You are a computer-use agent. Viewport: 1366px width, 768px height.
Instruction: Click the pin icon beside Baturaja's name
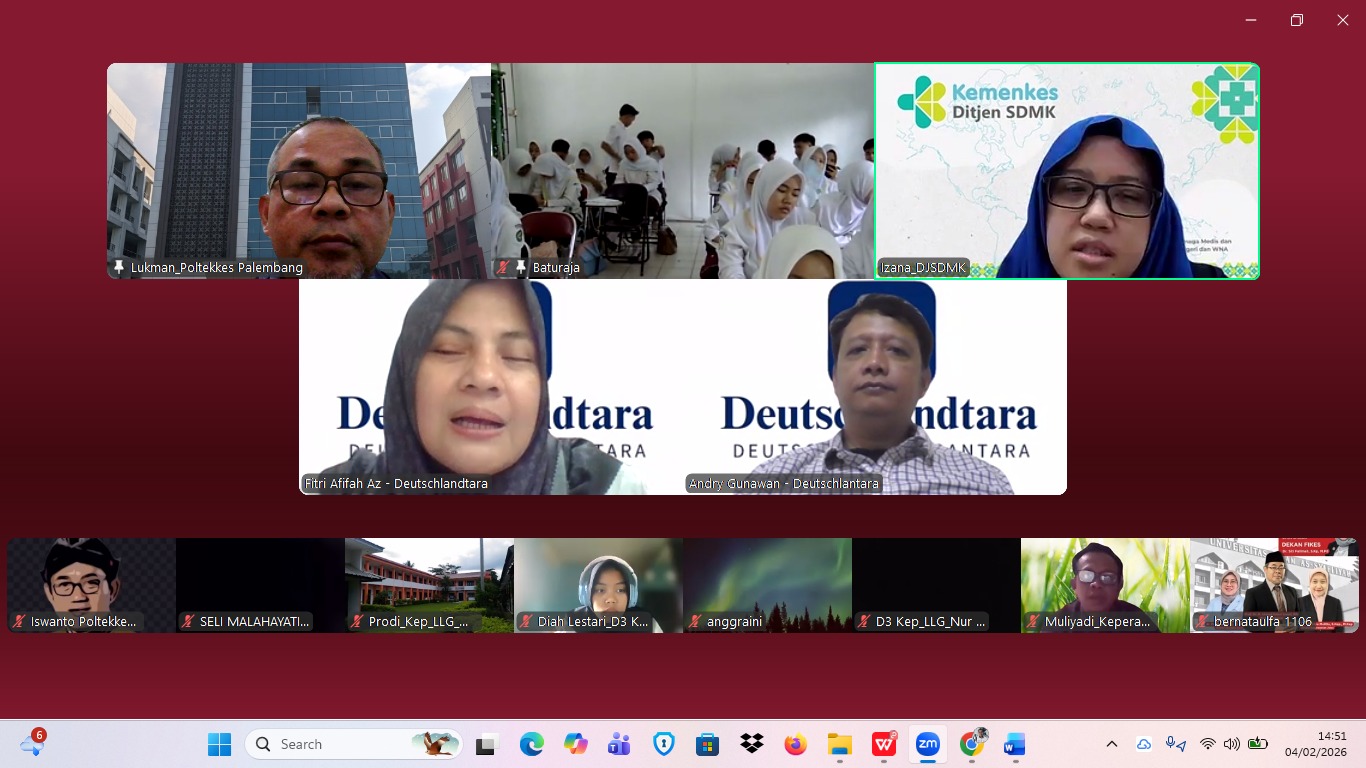(521, 267)
